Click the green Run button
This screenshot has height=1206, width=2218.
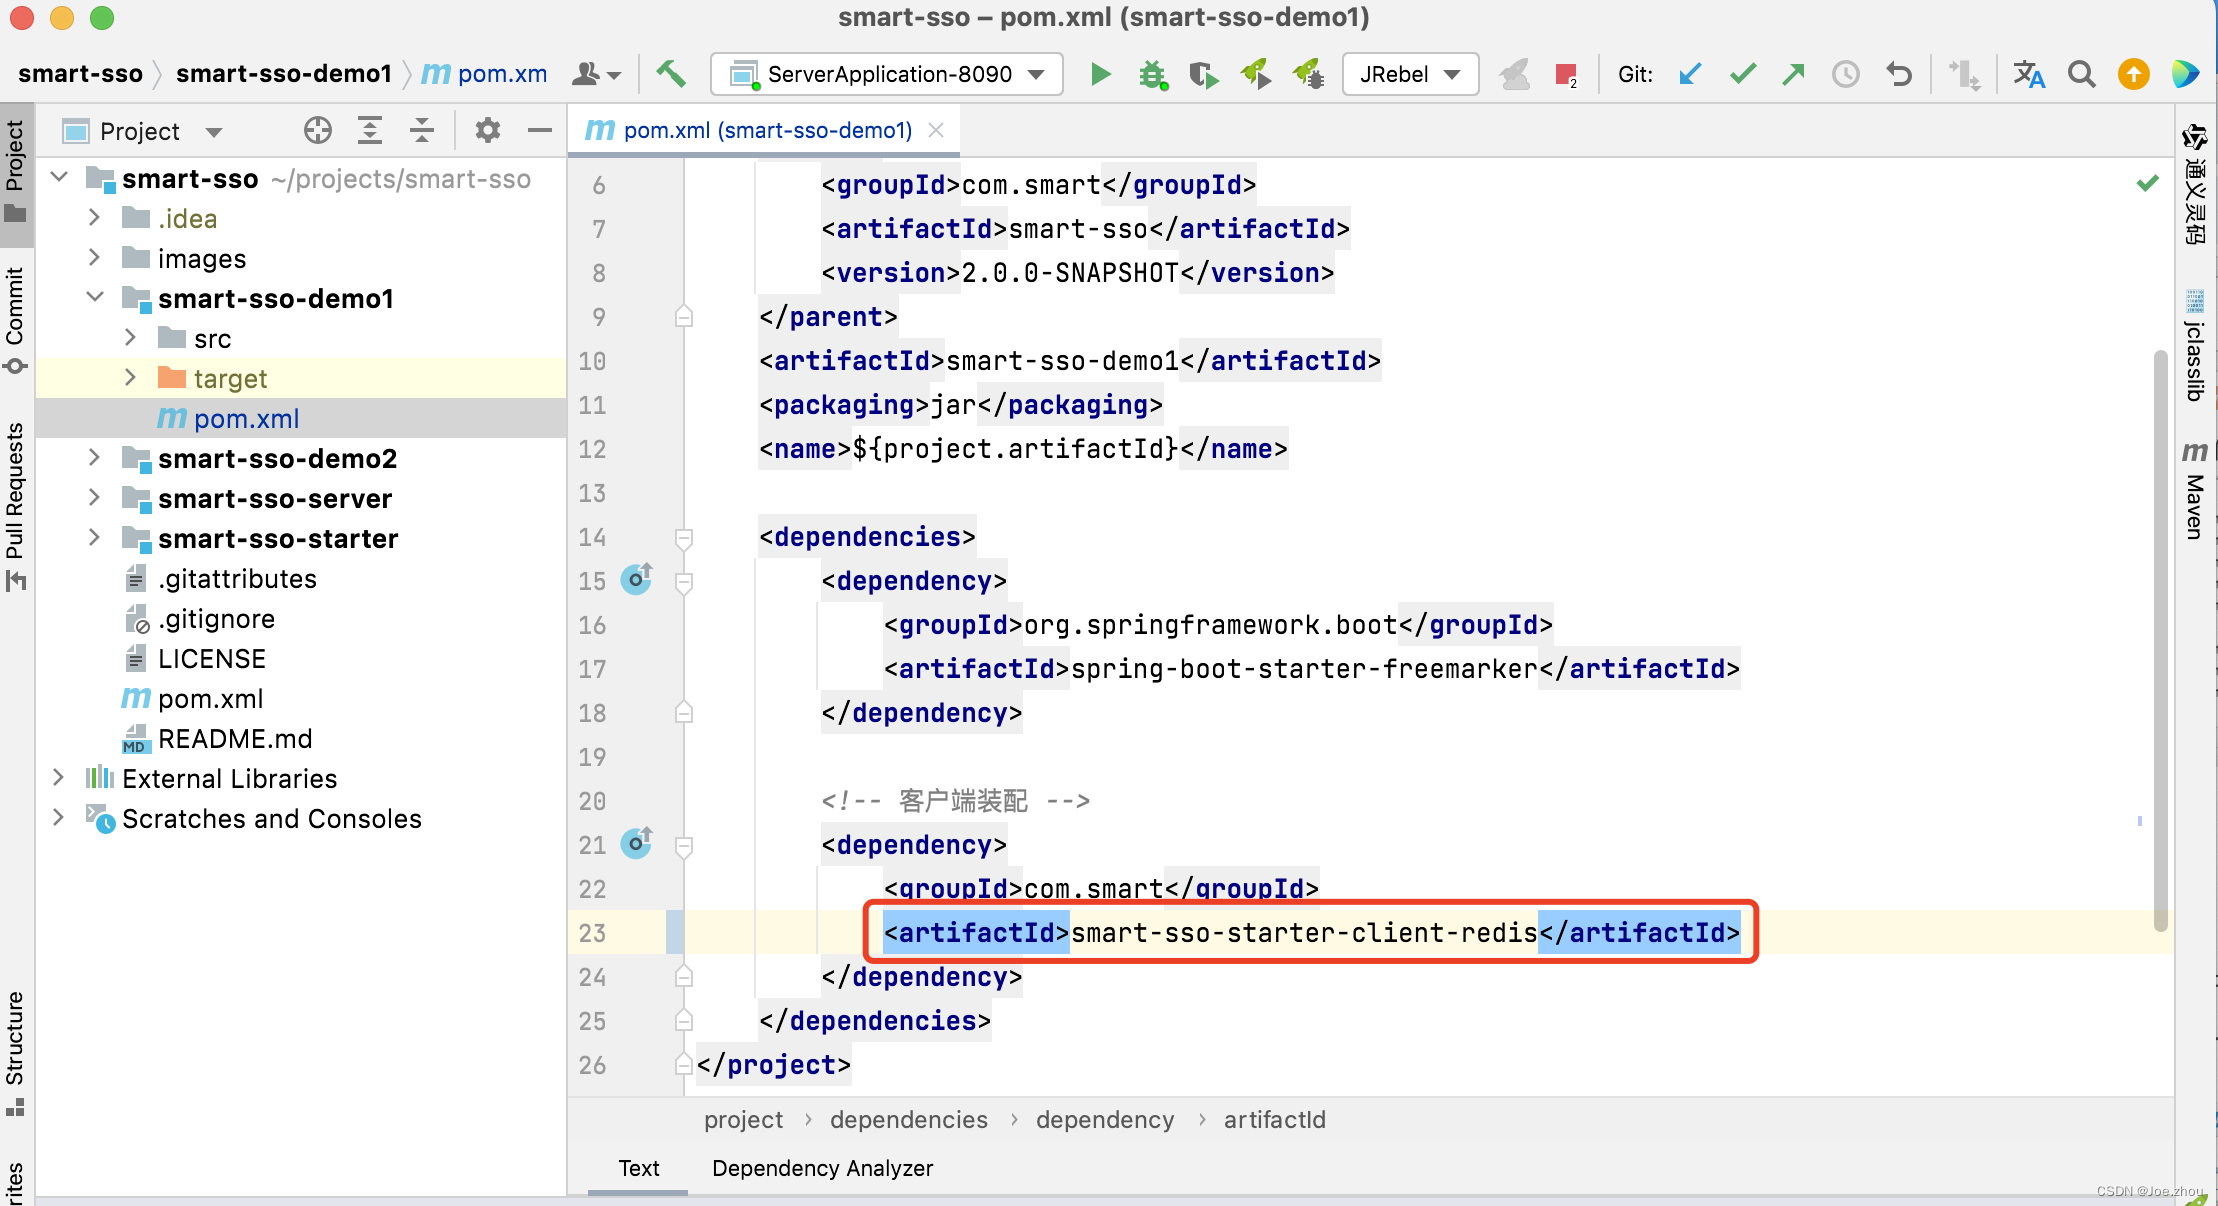[1100, 74]
